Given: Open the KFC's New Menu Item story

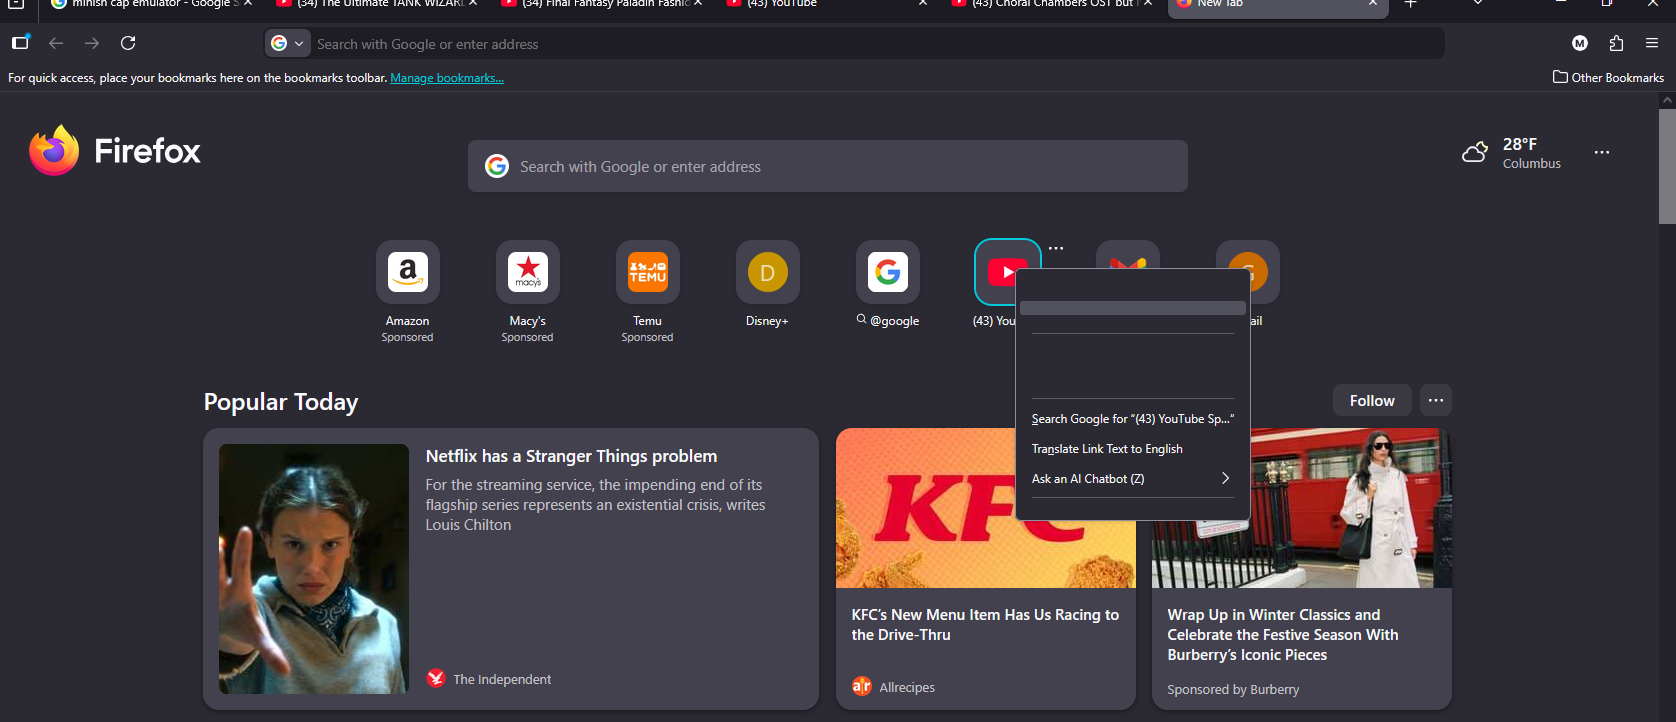Looking at the screenshot, I should click(985, 625).
